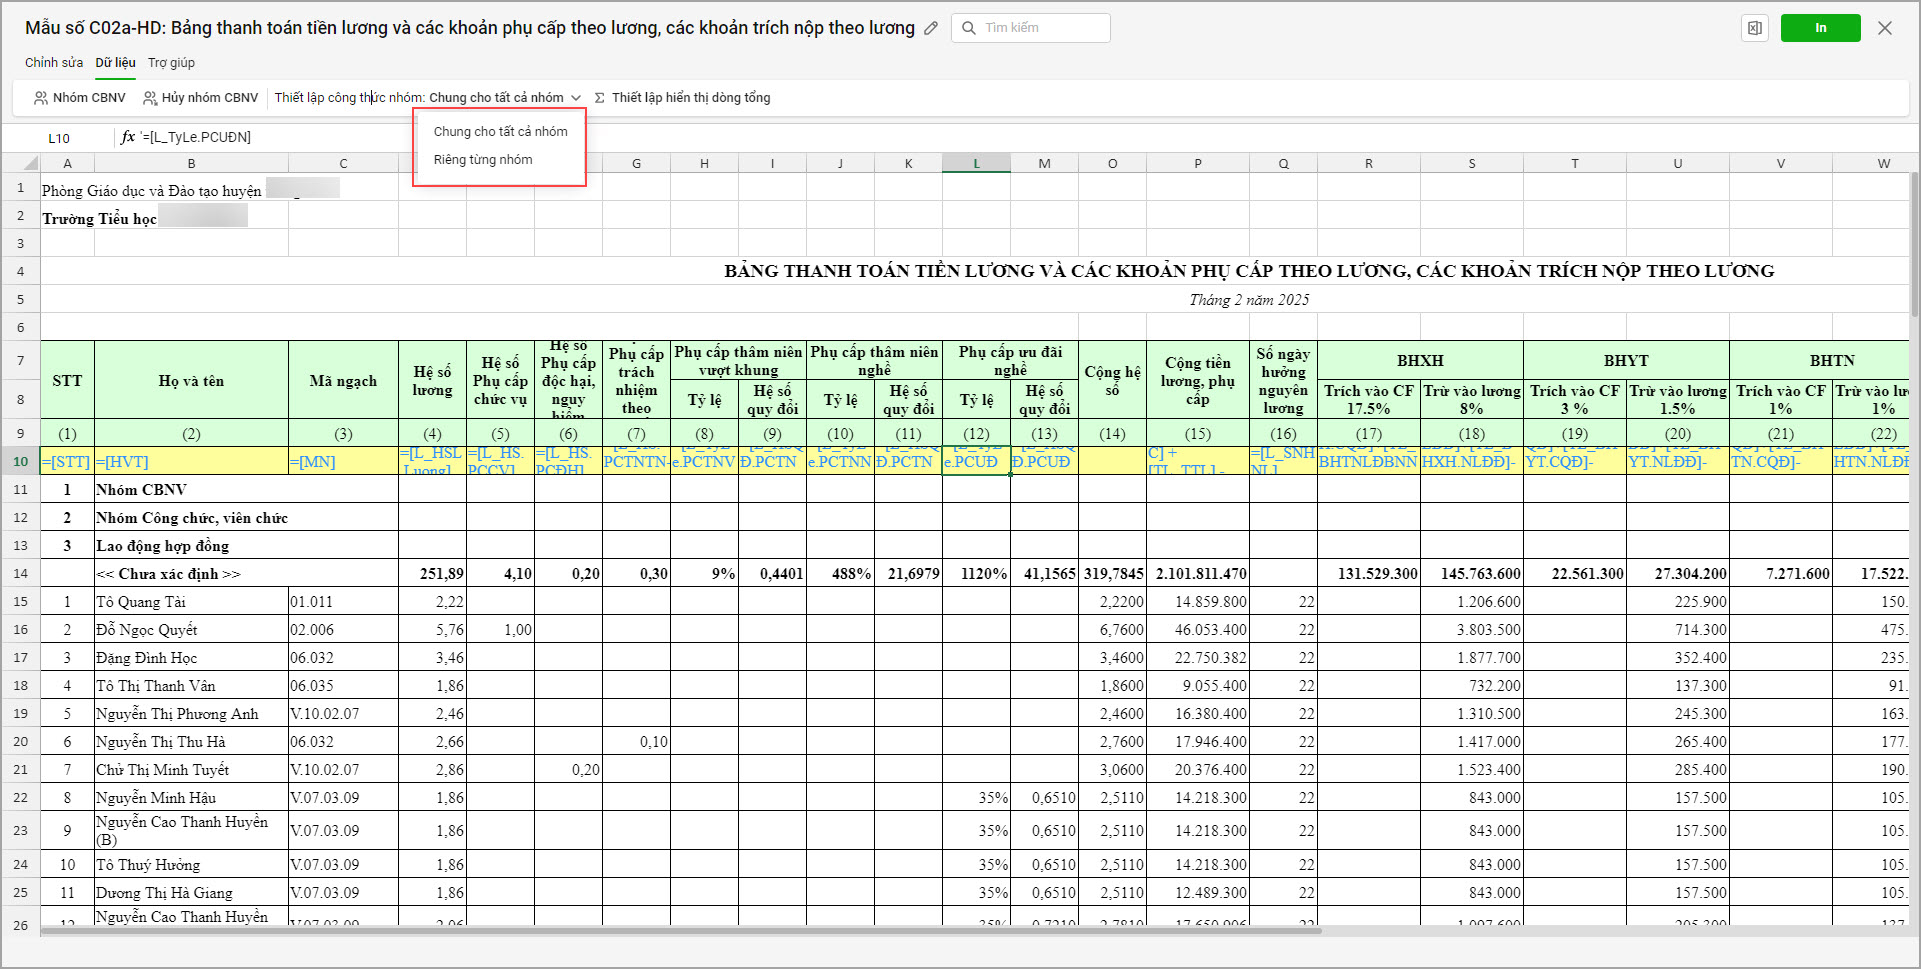Open the Chỉnh sửa tab
The image size is (1921, 969).
pos(54,62)
